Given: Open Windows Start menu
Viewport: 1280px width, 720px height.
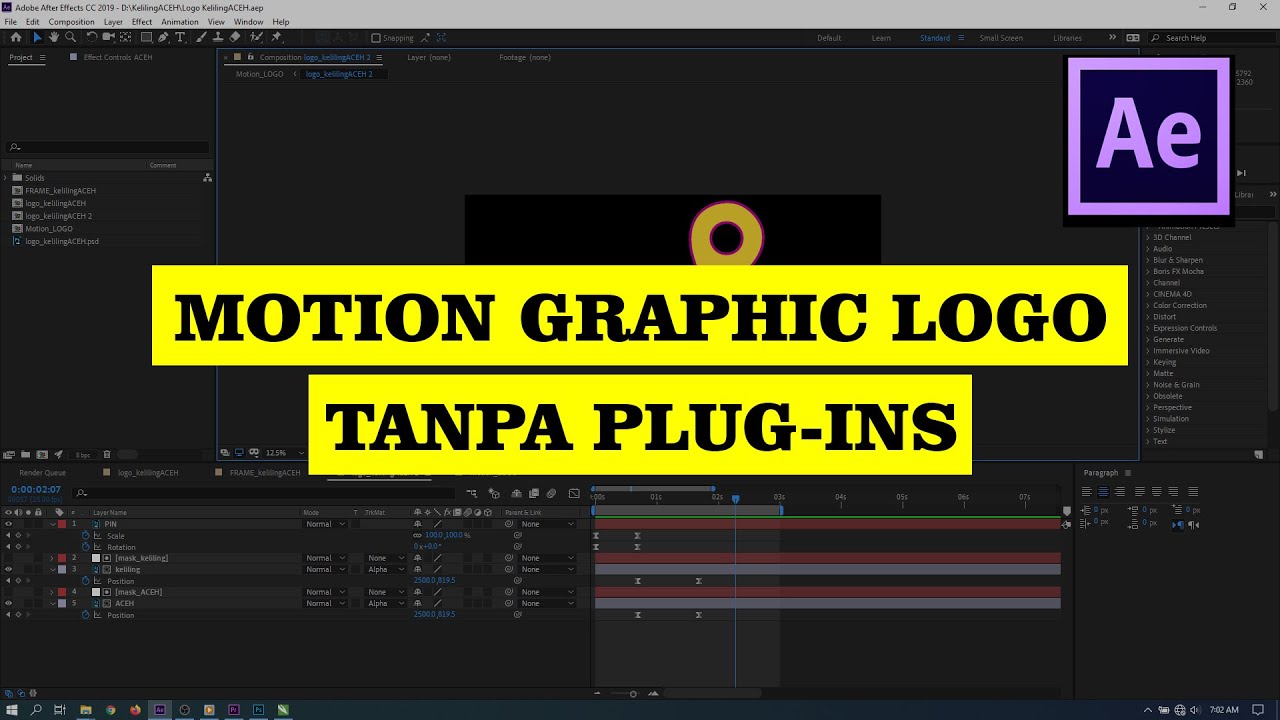Looking at the screenshot, I should click(12, 710).
